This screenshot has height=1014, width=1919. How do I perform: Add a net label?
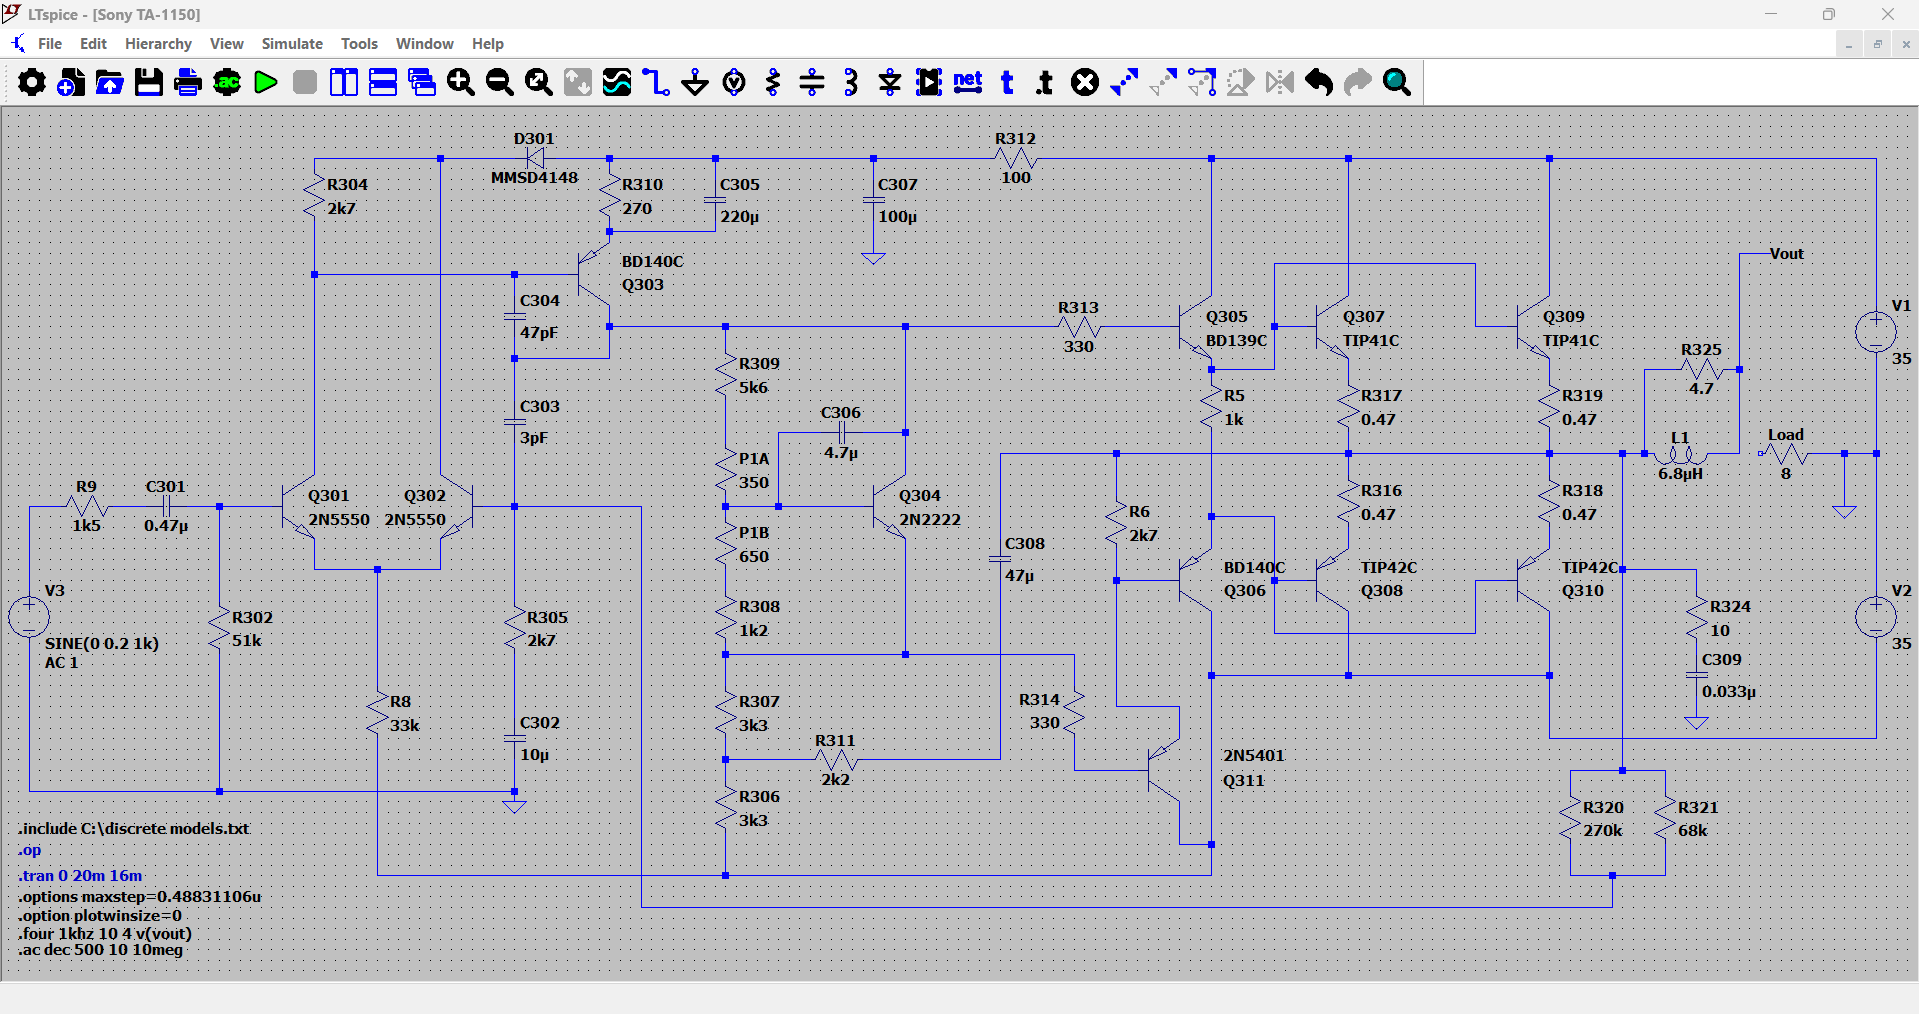coord(968,82)
